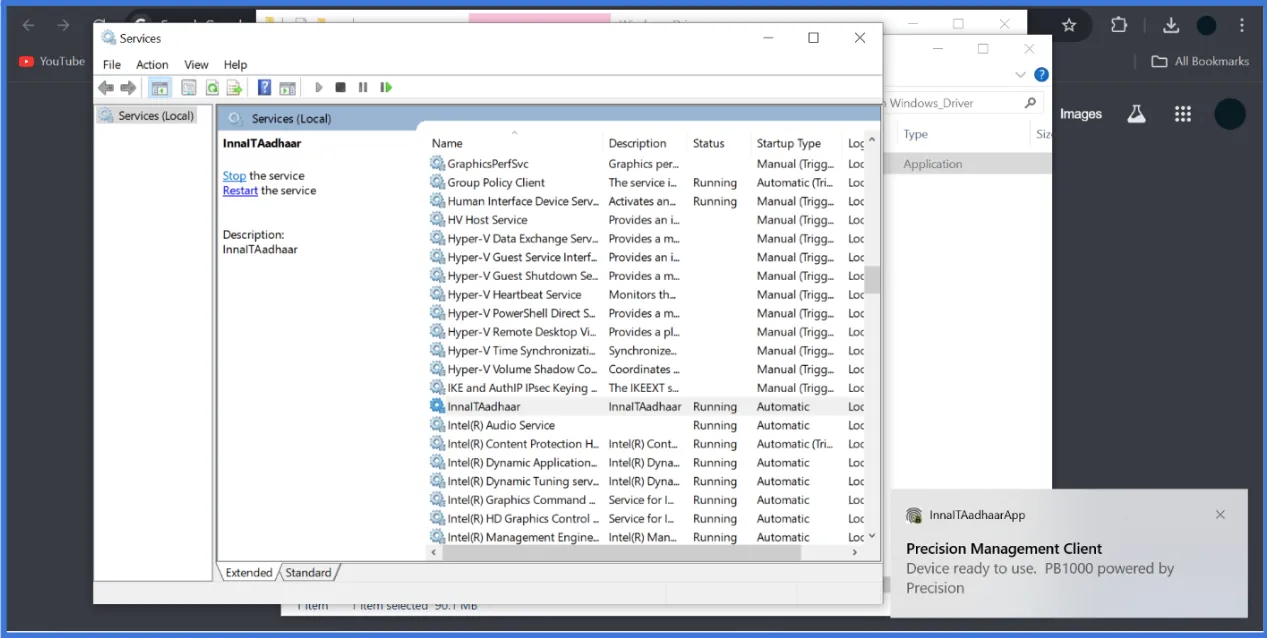The width and height of the screenshot is (1267, 638).
Task: Click the Restart Service toolbar icon
Action: pos(386,88)
